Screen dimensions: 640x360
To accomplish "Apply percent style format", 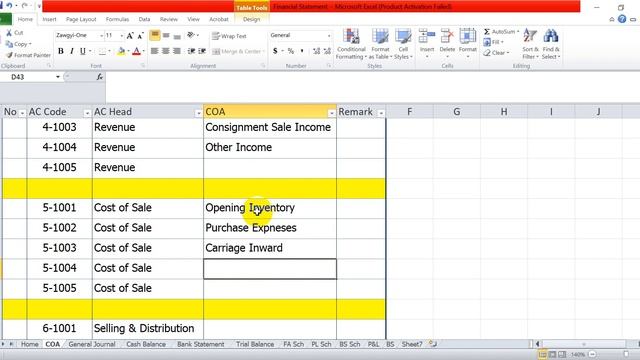I will pos(291,51).
